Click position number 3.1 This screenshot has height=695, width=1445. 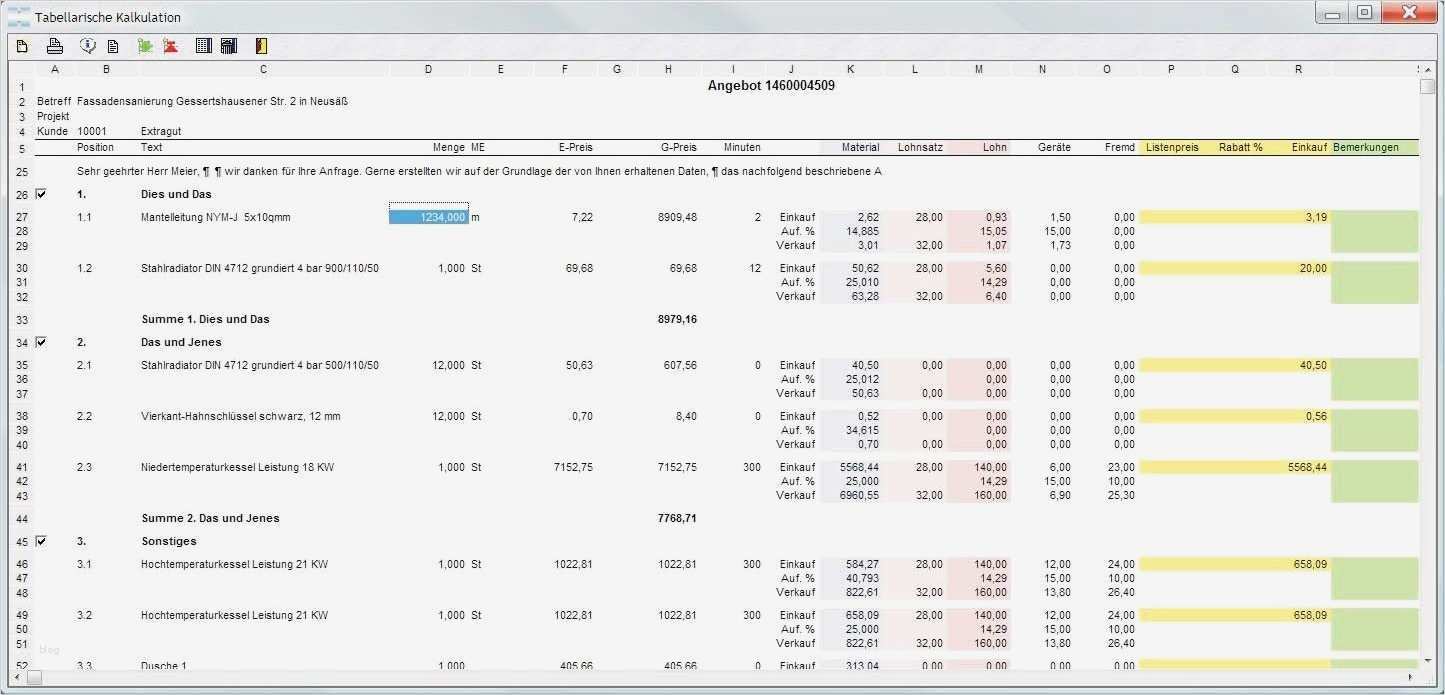tap(84, 564)
